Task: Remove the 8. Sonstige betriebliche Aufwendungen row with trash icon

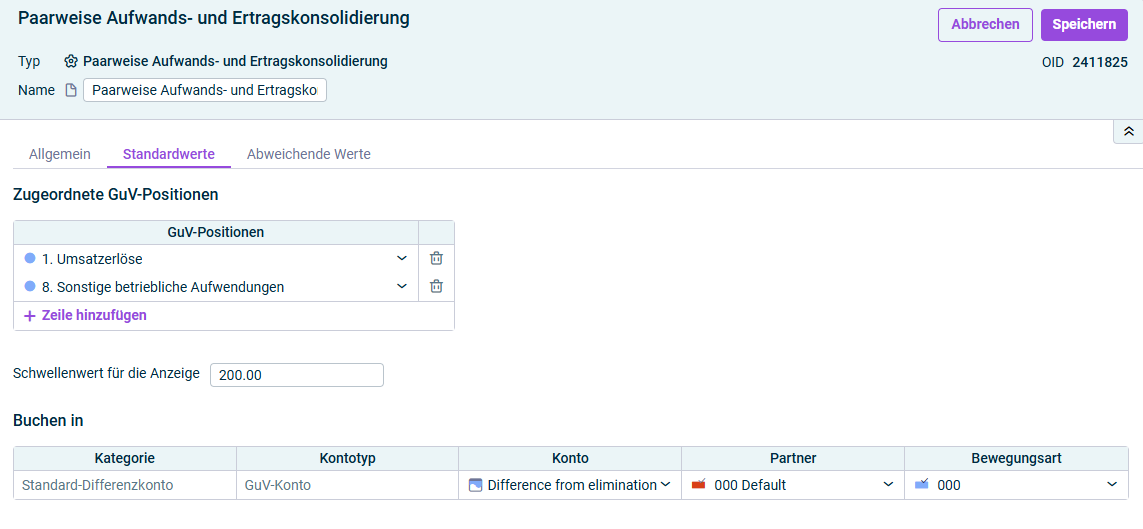Action: (436, 286)
